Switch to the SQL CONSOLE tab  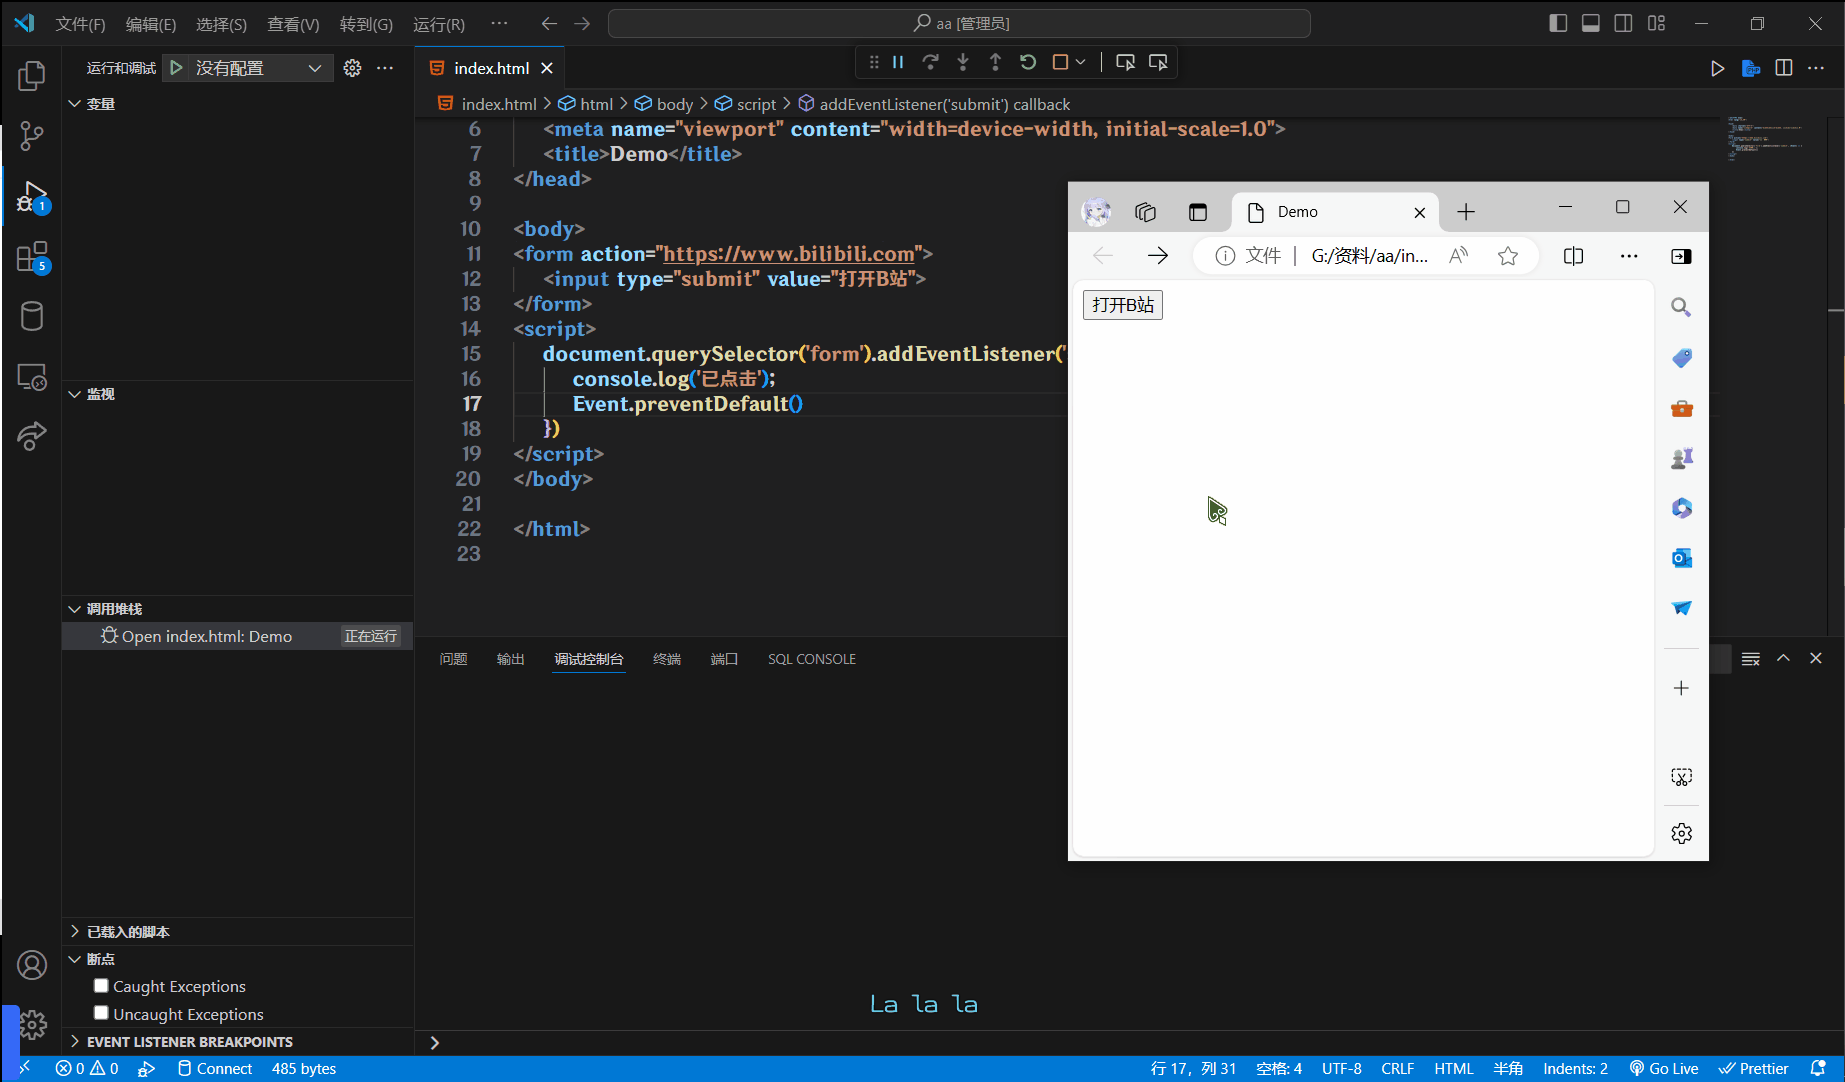pos(812,659)
